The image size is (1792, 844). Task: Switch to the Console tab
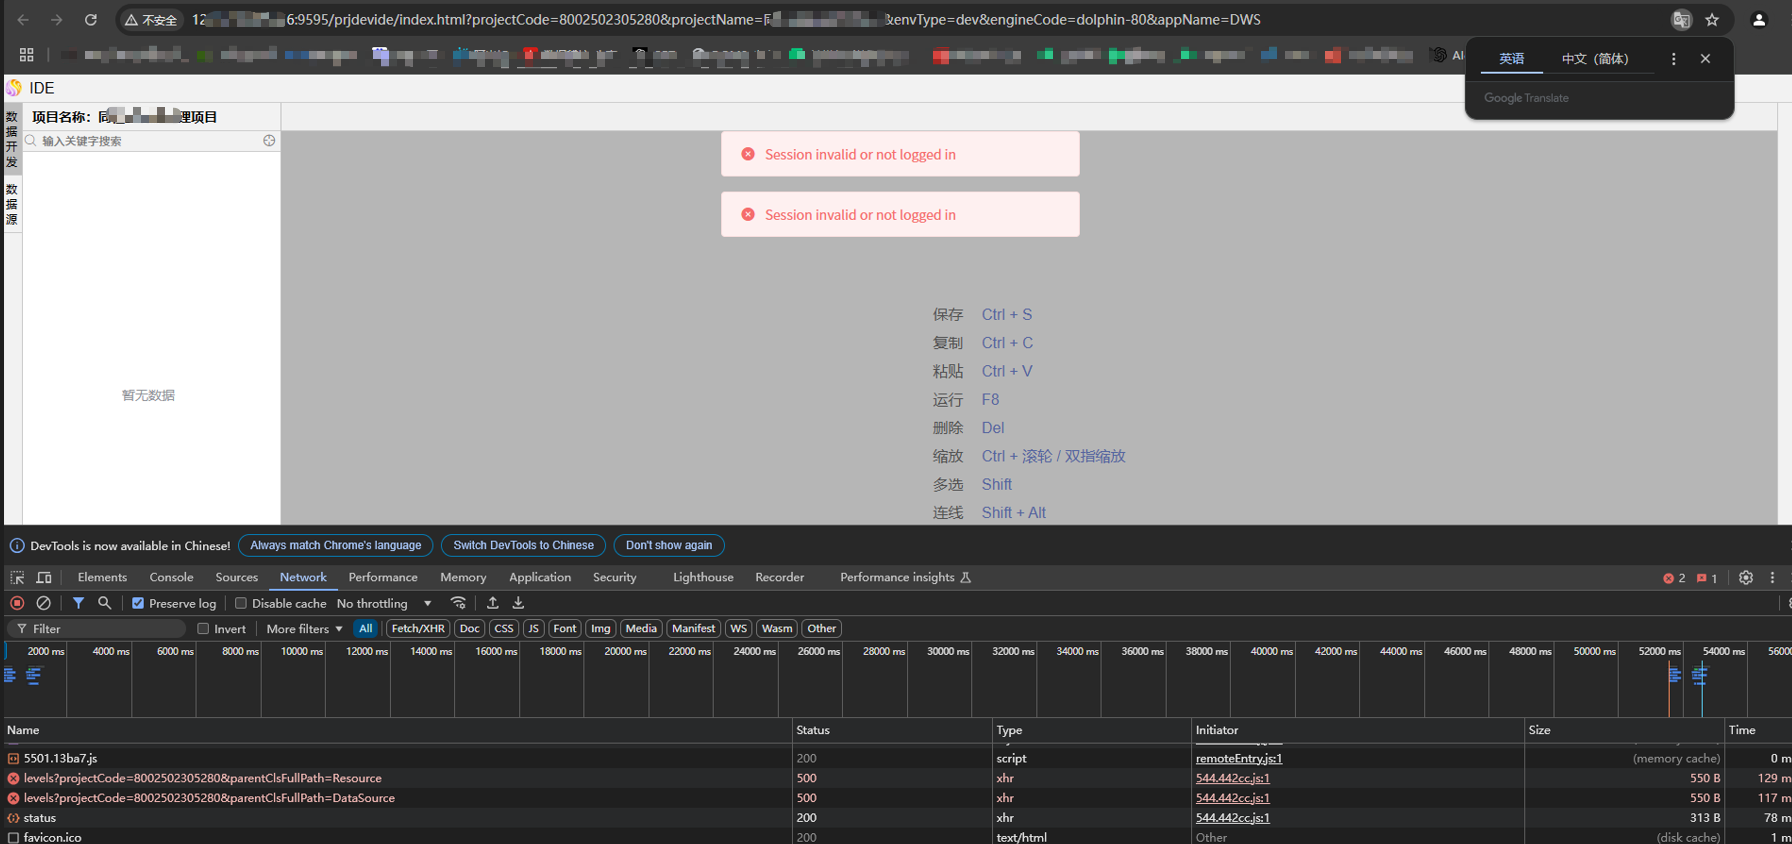pos(171,578)
